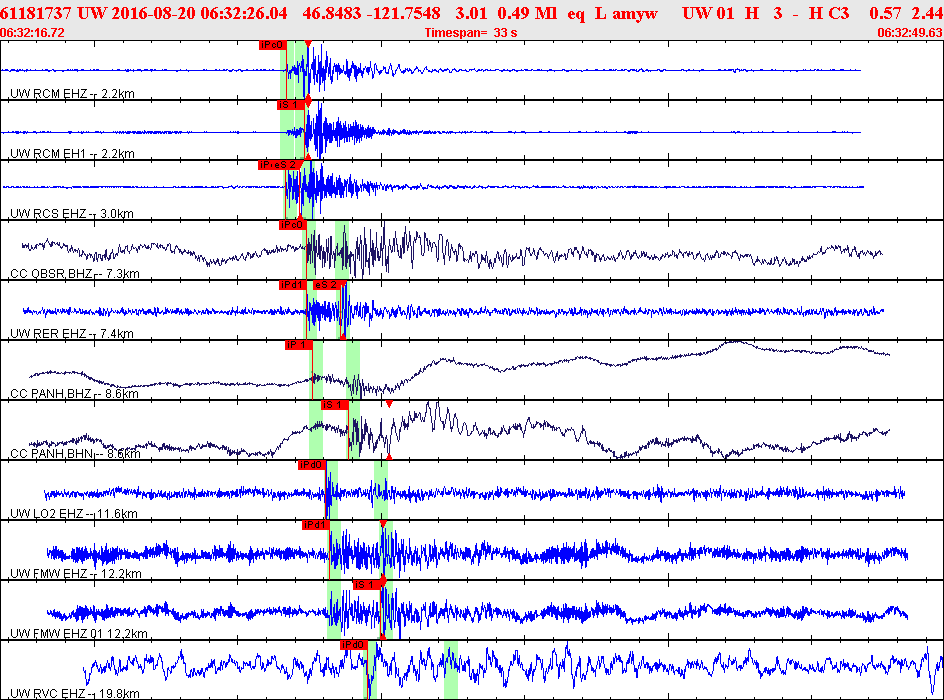Click the UW RCM EHZ 2.2km channel label

click(x=72, y=93)
